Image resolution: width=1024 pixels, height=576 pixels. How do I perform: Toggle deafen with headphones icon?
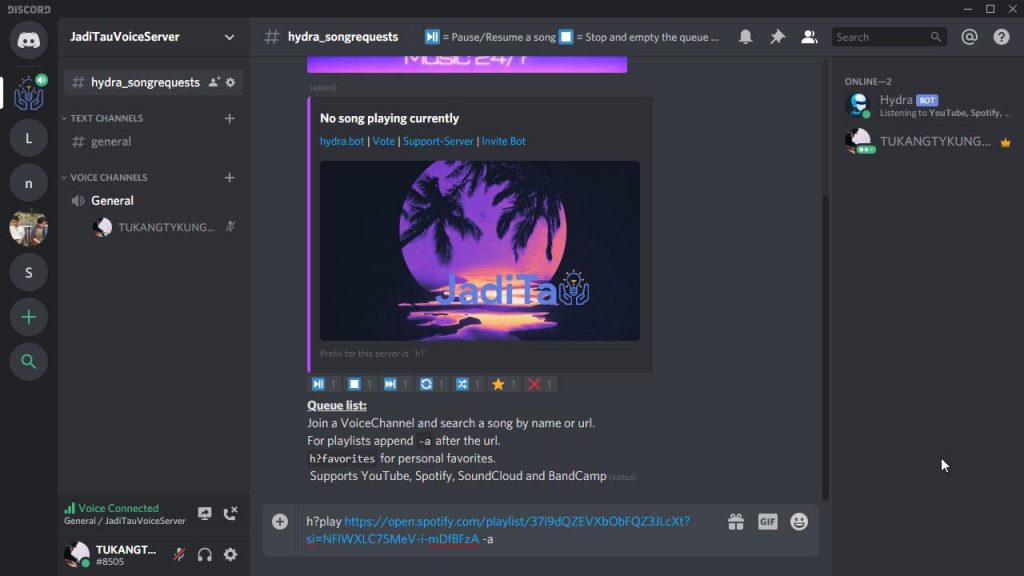(205, 555)
